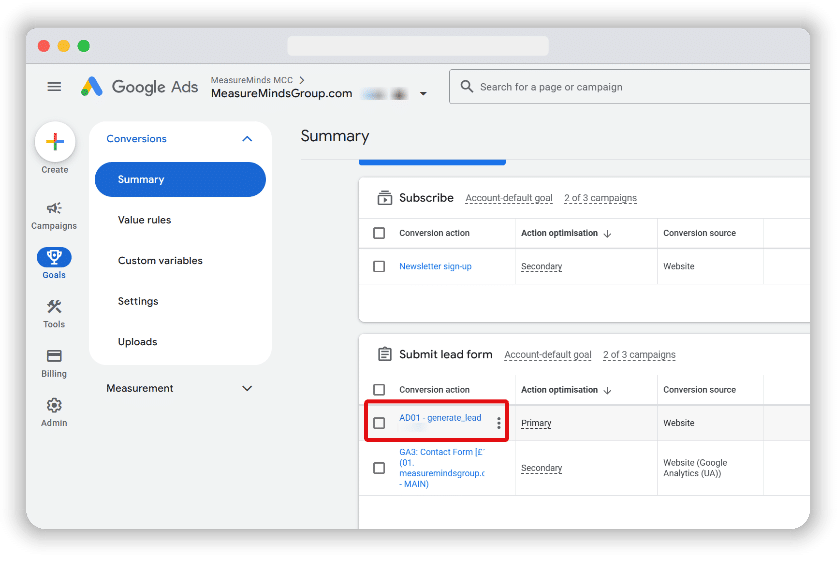Select the GA3: Contact Form row checkbox
This screenshot has width=838, height=564.
point(379,468)
